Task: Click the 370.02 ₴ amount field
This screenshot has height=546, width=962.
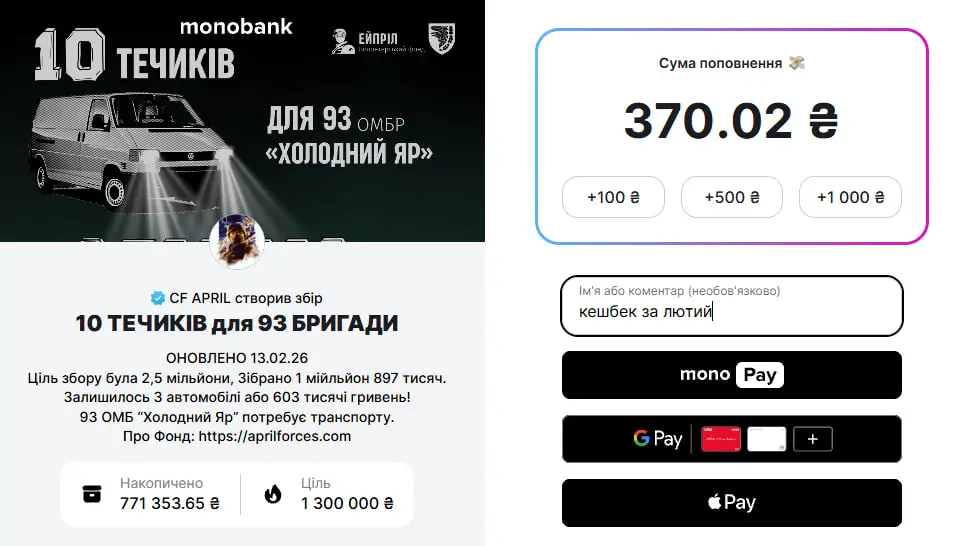Action: (731, 121)
